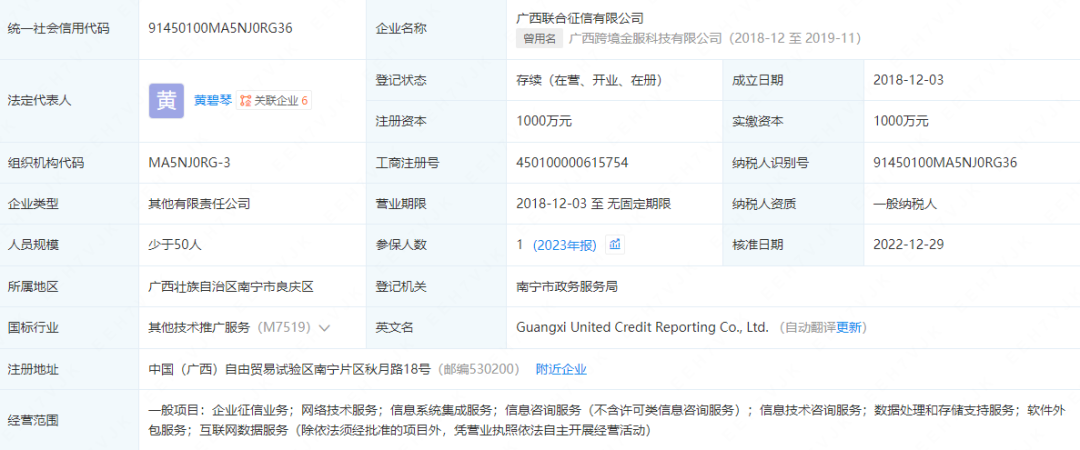Click the 所属地区 label cell
The image size is (1080, 450).
coord(69,287)
